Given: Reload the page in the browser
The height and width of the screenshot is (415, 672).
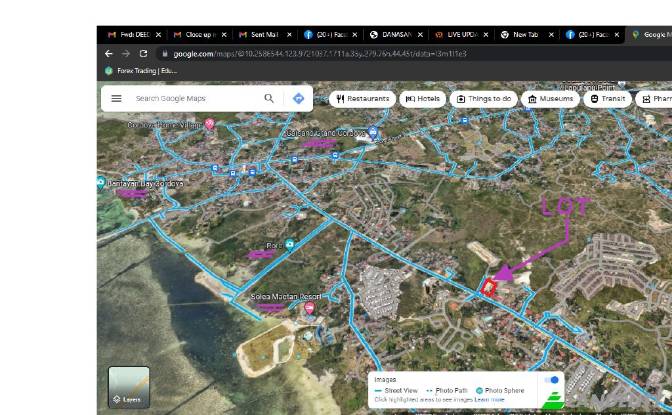Looking at the screenshot, I should [144, 53].
